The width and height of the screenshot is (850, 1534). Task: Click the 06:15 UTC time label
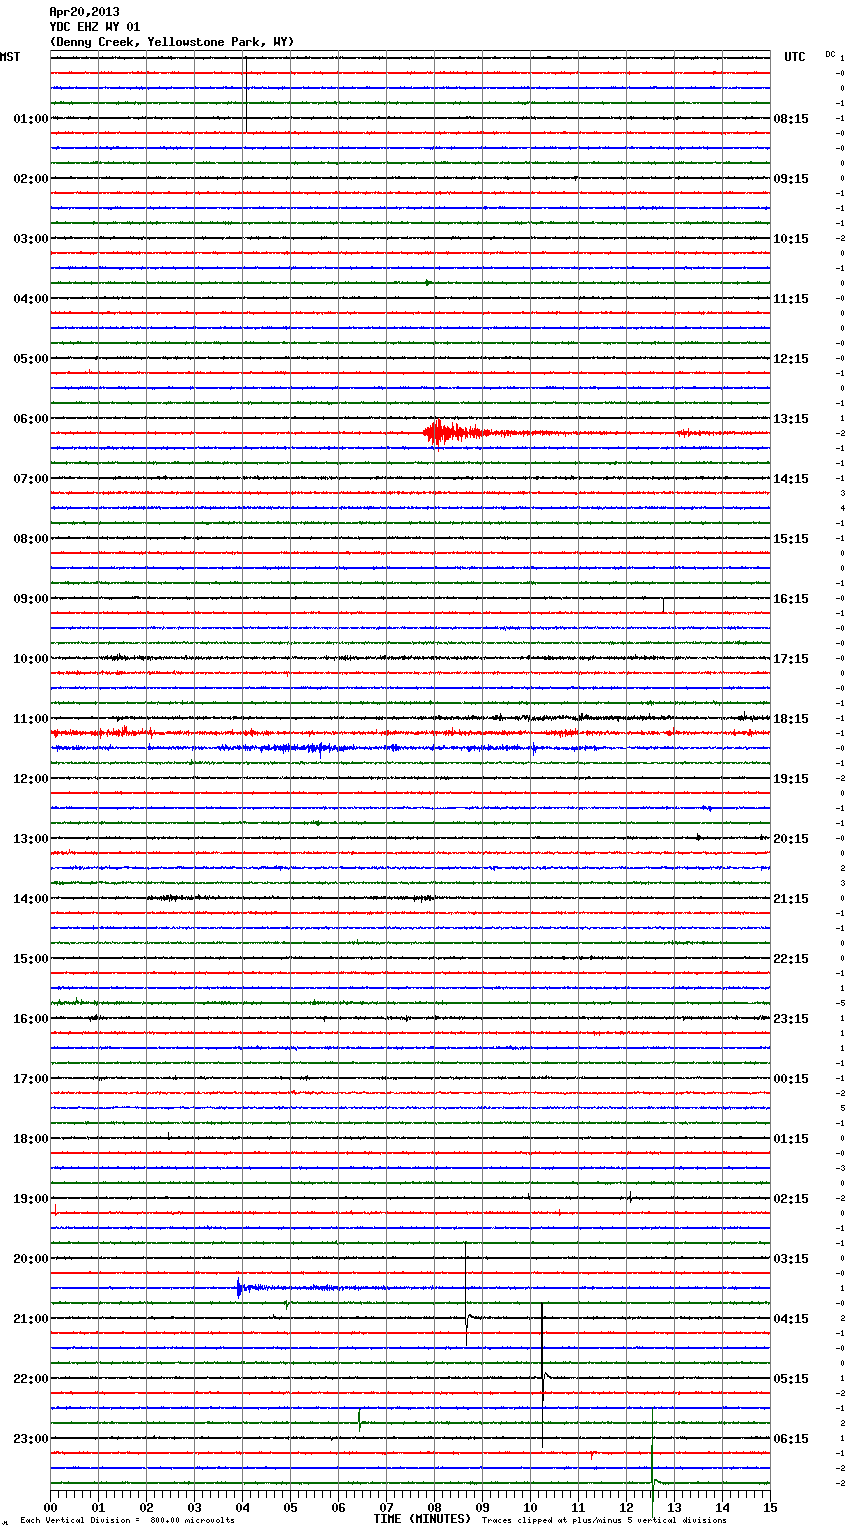[791, 1439]
